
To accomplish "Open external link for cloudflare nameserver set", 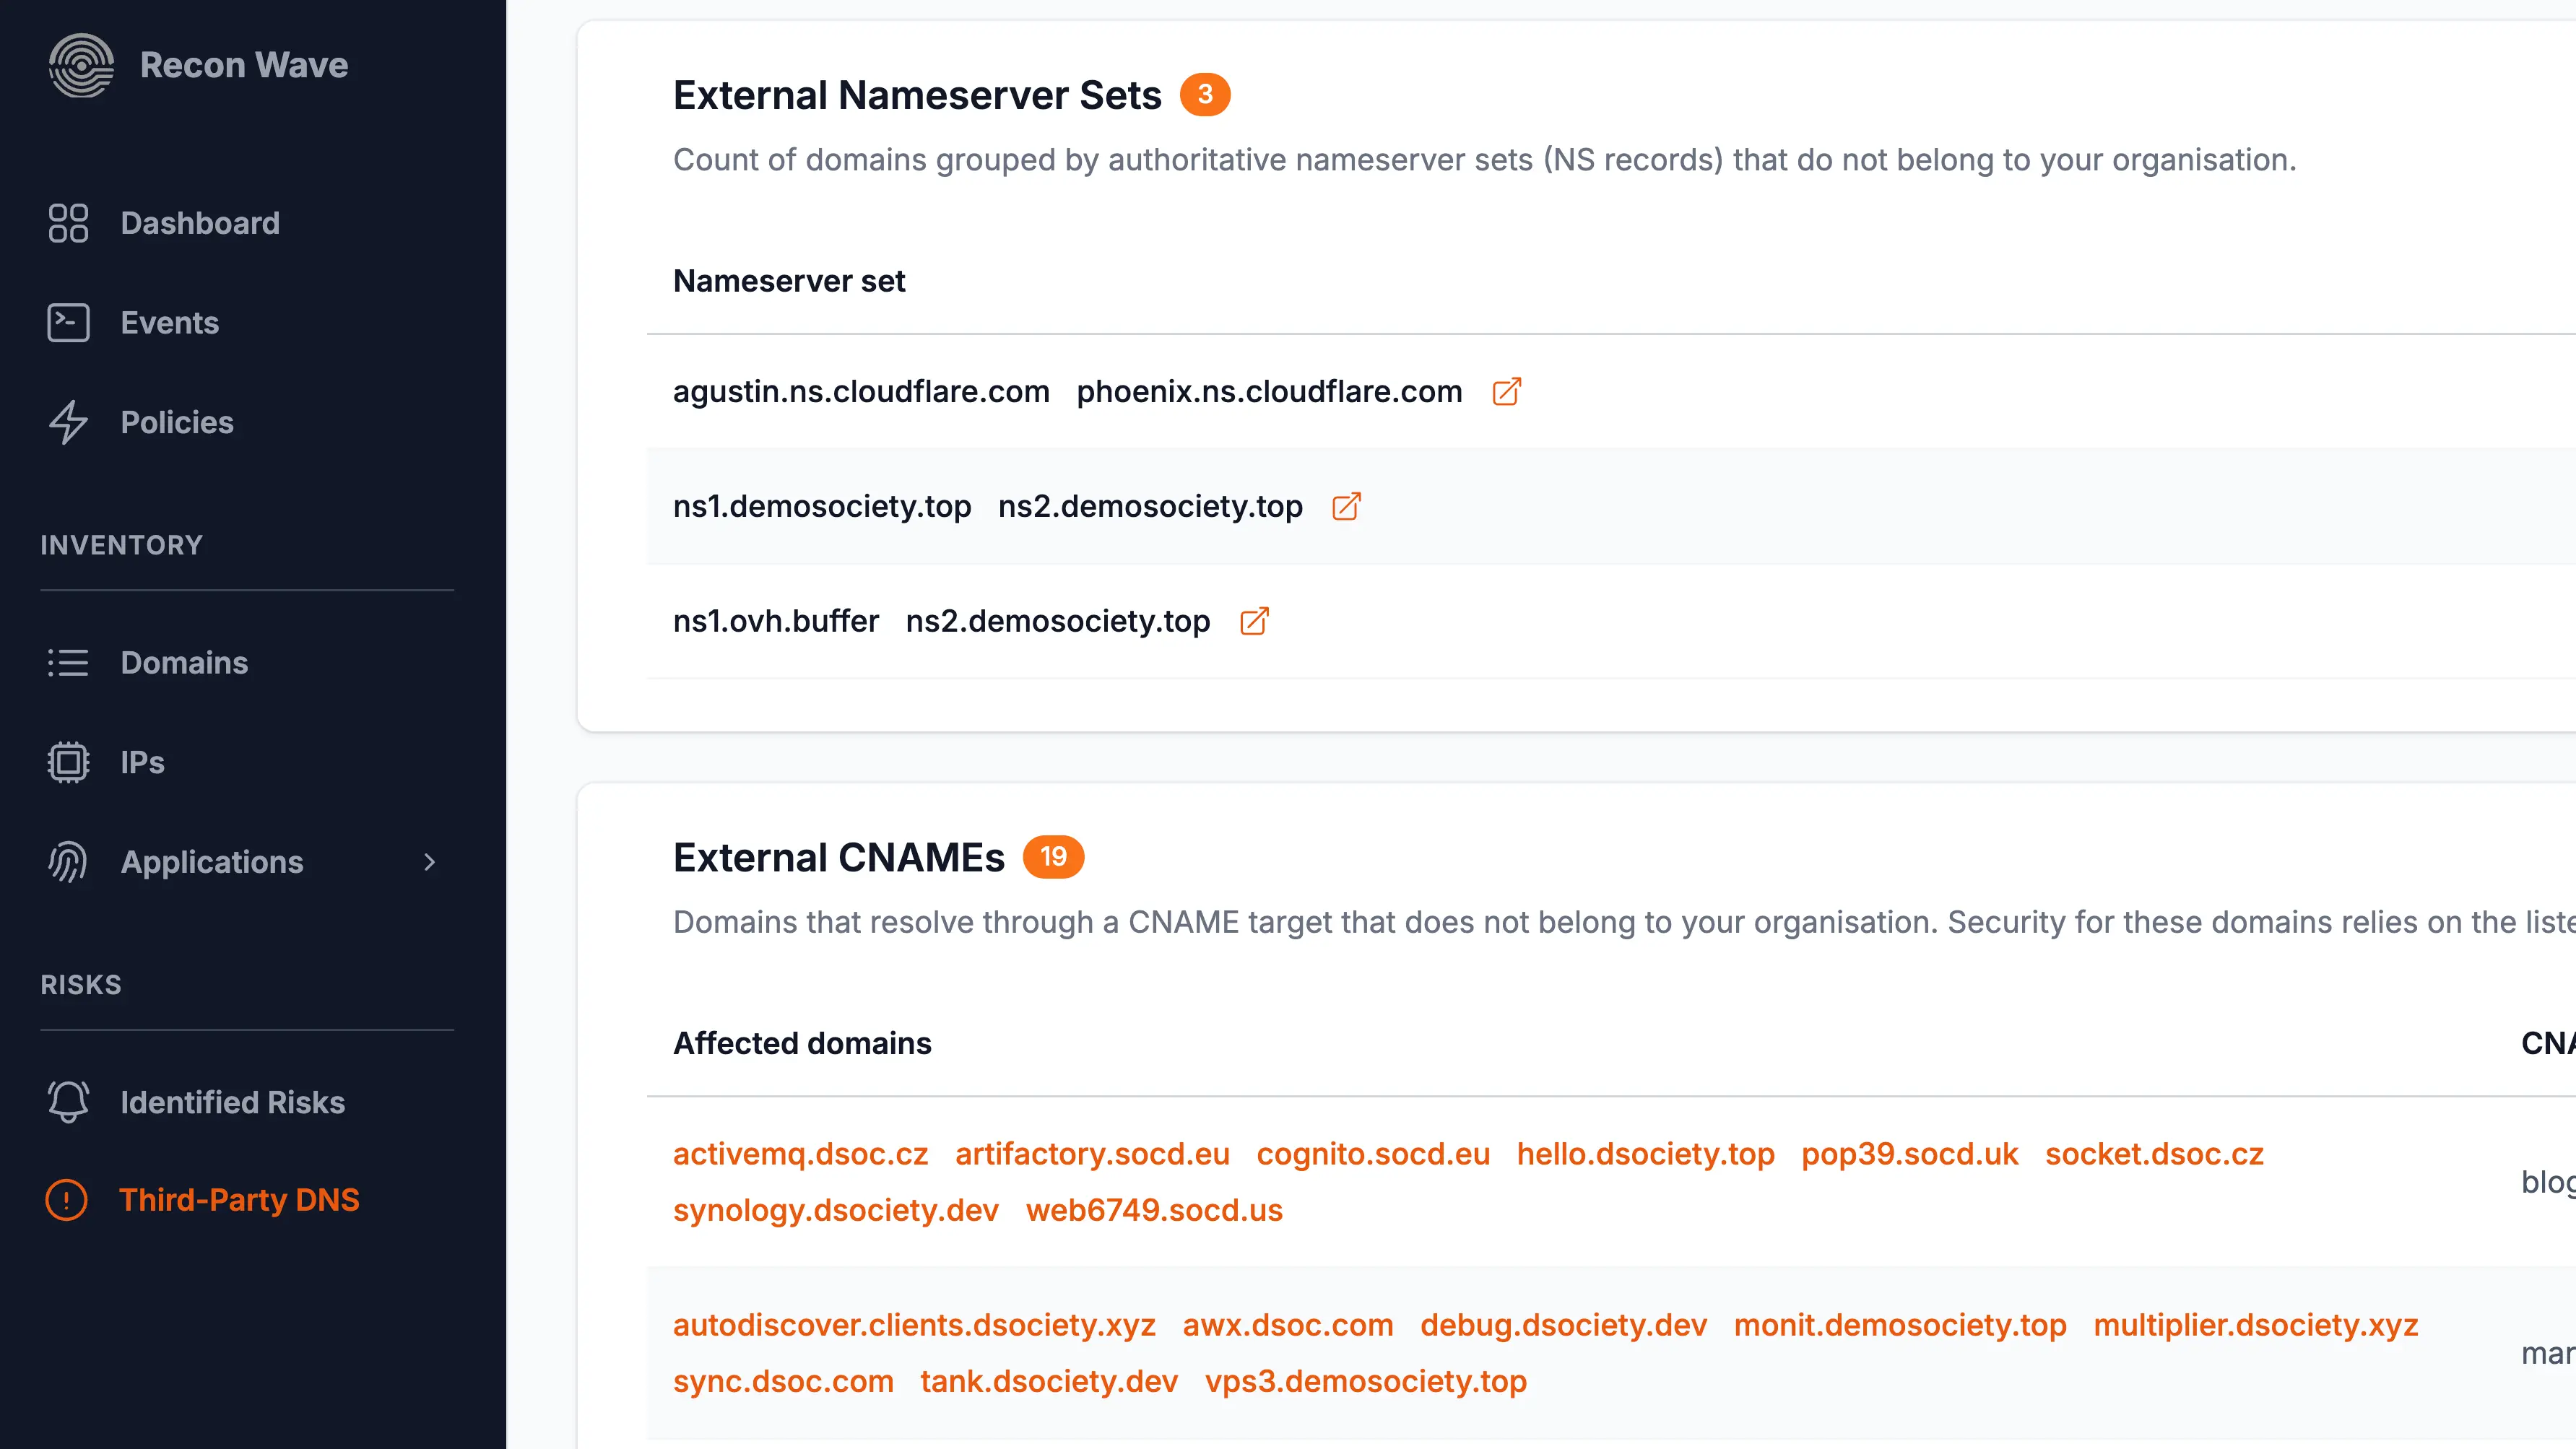I will (x=1507, y=391).
